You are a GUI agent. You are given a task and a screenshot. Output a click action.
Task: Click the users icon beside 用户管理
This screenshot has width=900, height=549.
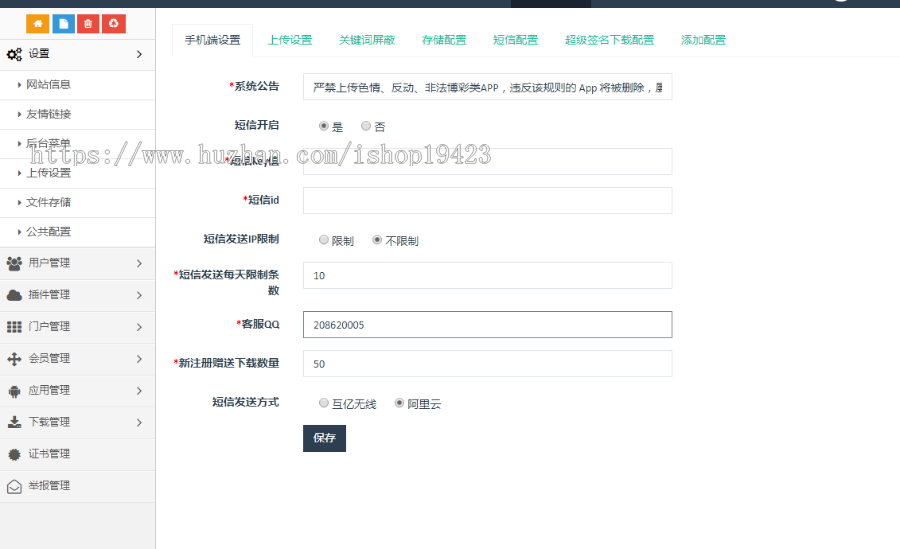[x=14, y=264]
